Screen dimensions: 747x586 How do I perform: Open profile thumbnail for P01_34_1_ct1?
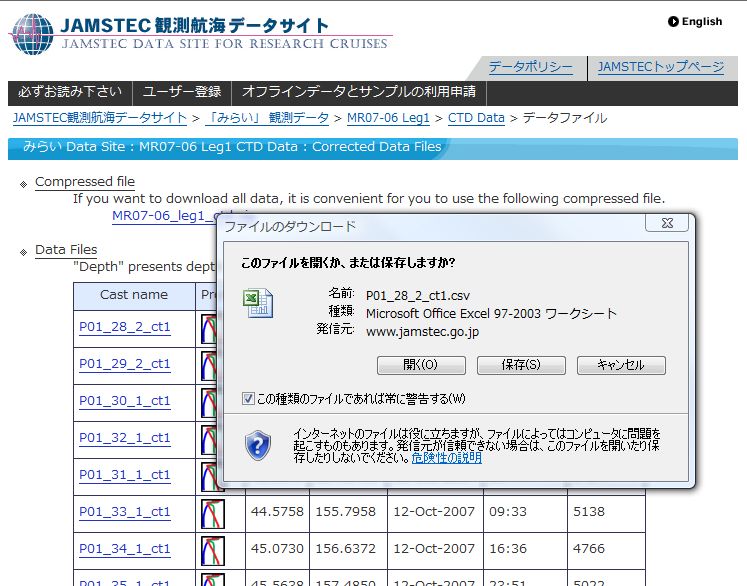tap(212, 550)
